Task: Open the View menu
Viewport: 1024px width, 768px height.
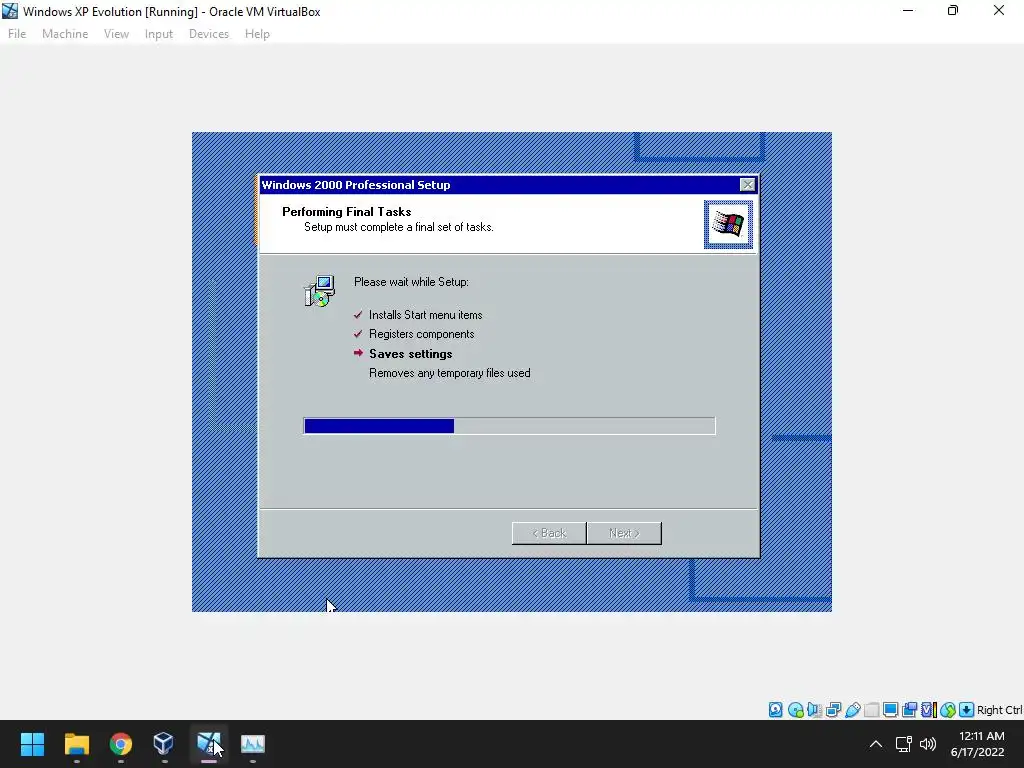Action: click(116, 34)
